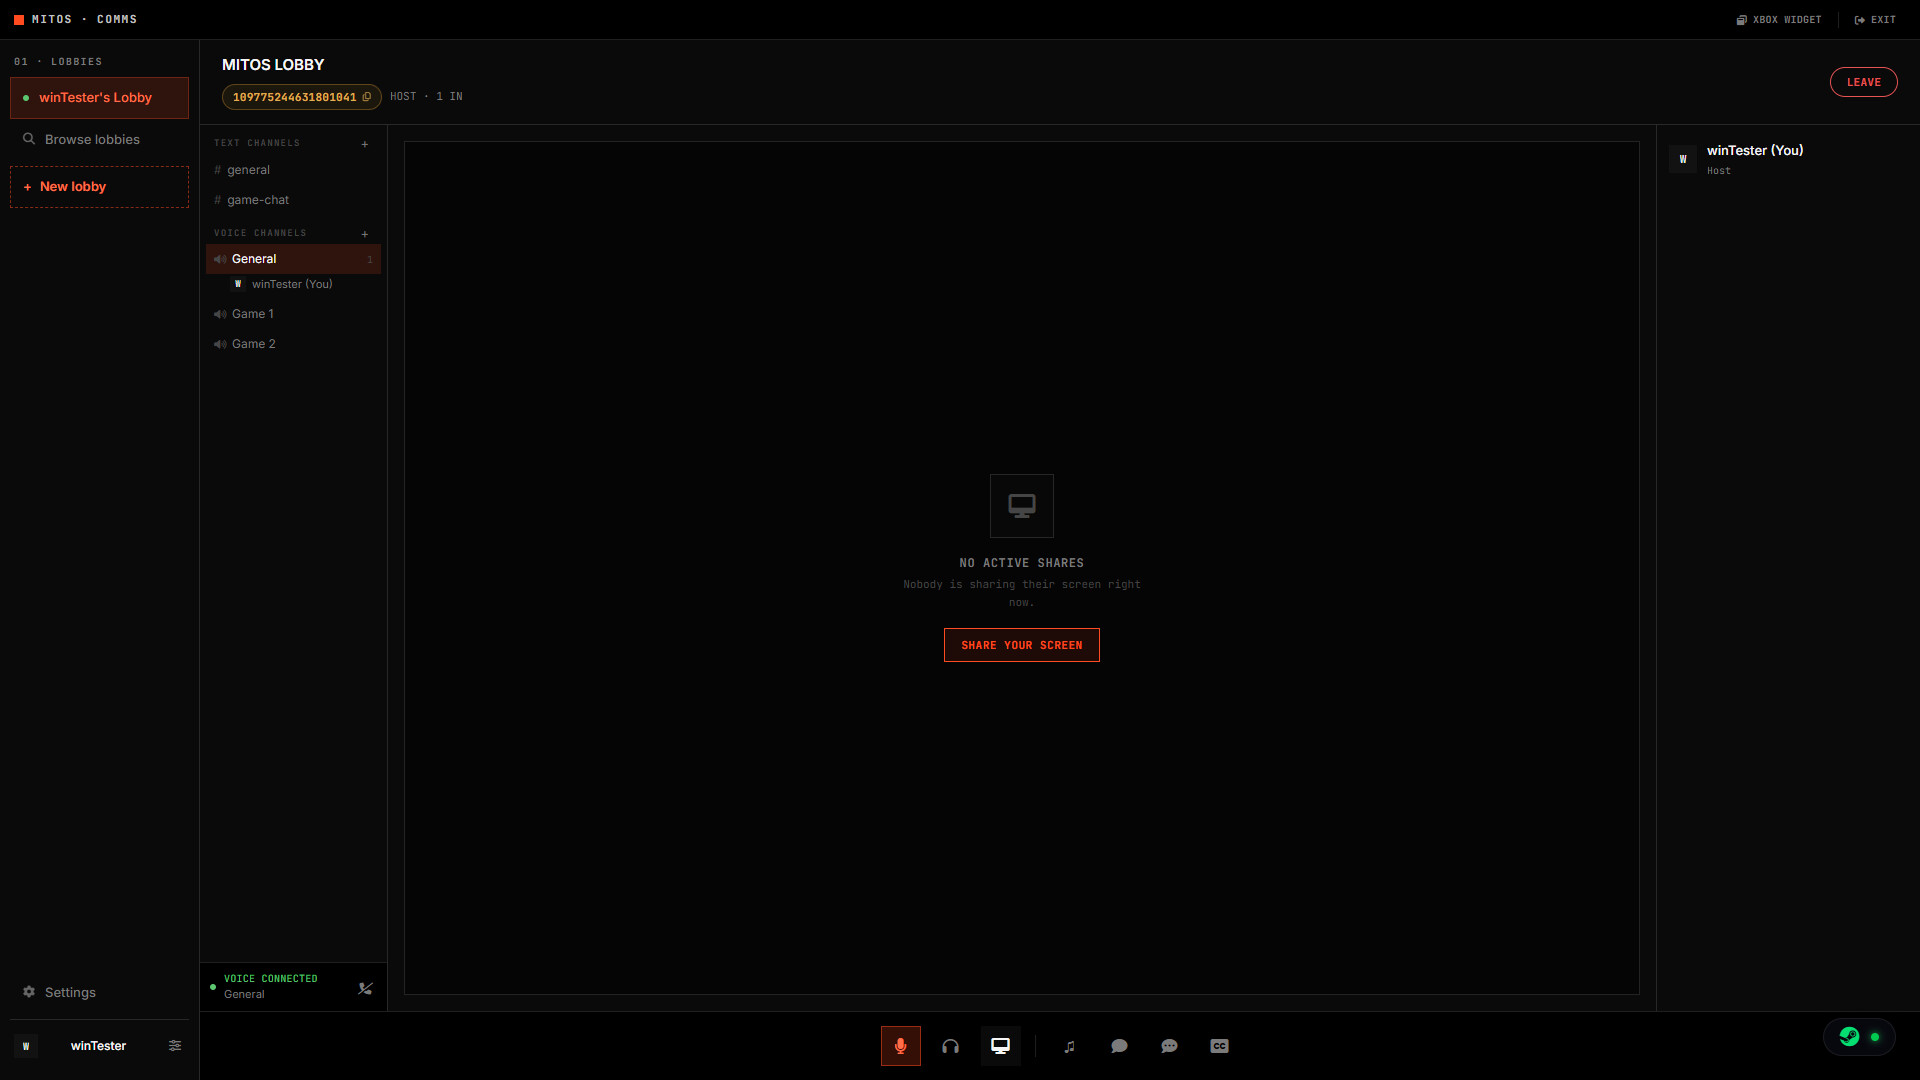The width and height of the screenshot is (1920, 1080).
Task: Select winTester's Lobby
Action: pyautogui.click(x=99, y=98)
